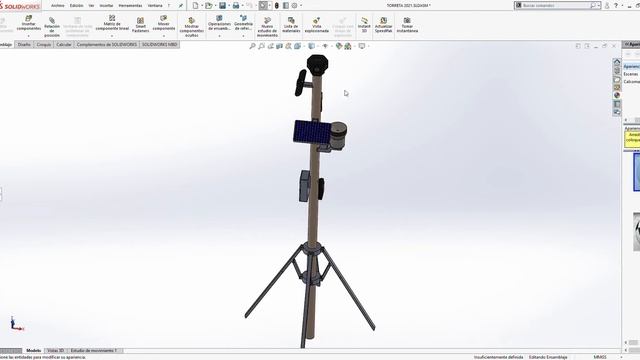This screenshot has height=360, width=640.
Task: Expand the Matriz de componente lineal dropdown arrow
Action: point(112,36)
